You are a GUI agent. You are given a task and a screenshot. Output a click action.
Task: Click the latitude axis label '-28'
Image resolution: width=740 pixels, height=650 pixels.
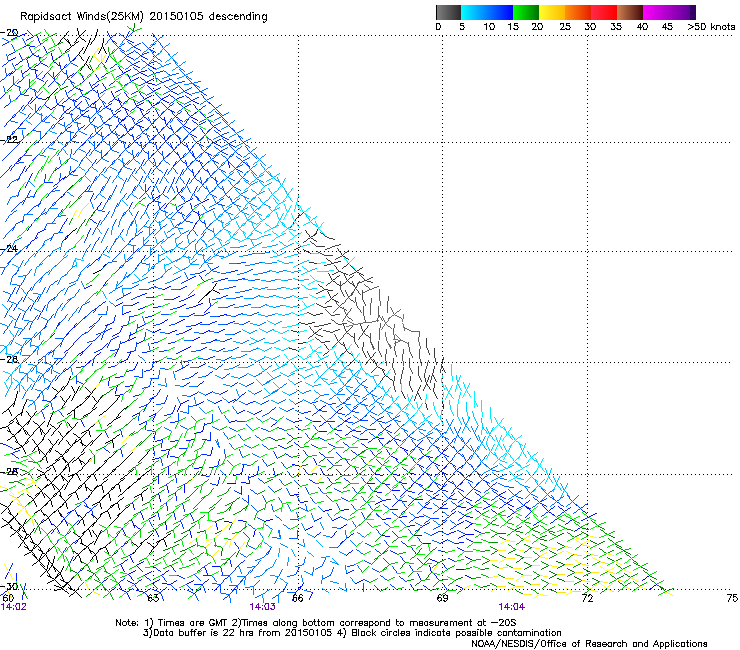(9, 471)
